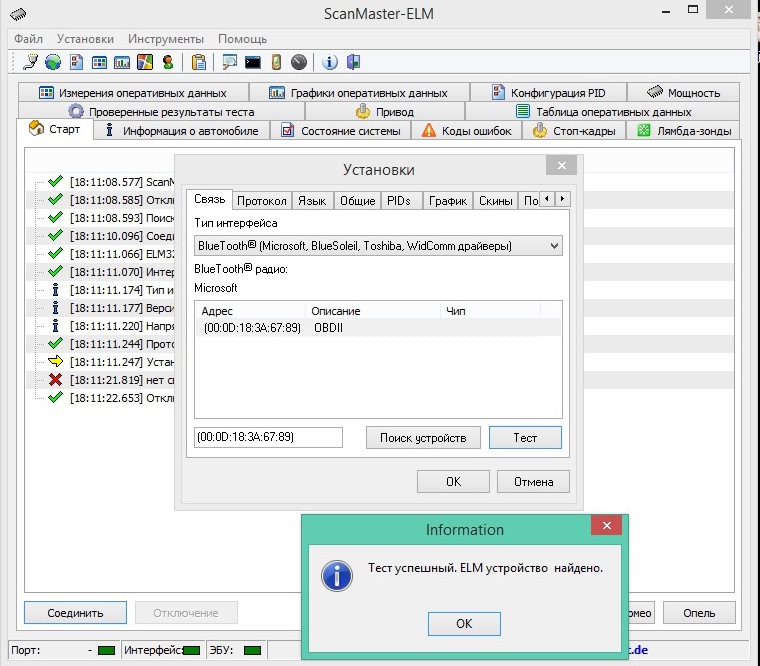Open the Коды ошибок tab
The height and width of the screenshot is (666, 760).
(x=467, y=131)
